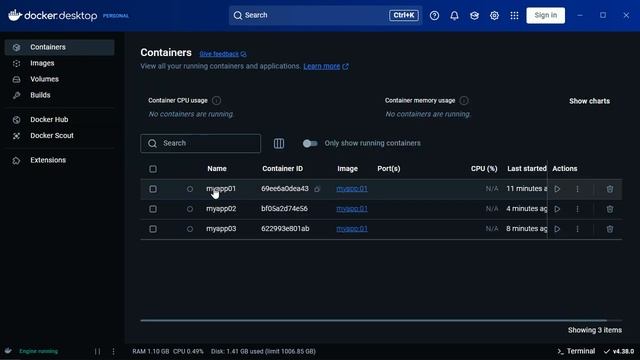Open the apps grid icon
Screen dimensions: 640x360
[514, 16]
